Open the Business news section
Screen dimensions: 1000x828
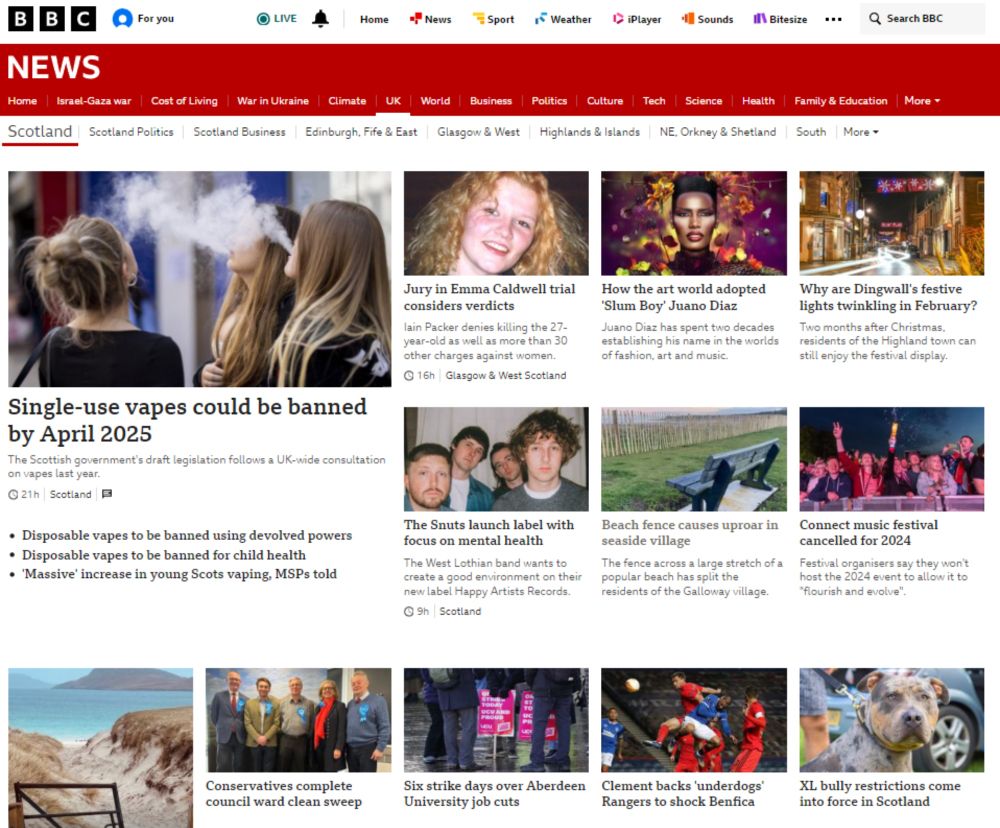click(490, 101)
